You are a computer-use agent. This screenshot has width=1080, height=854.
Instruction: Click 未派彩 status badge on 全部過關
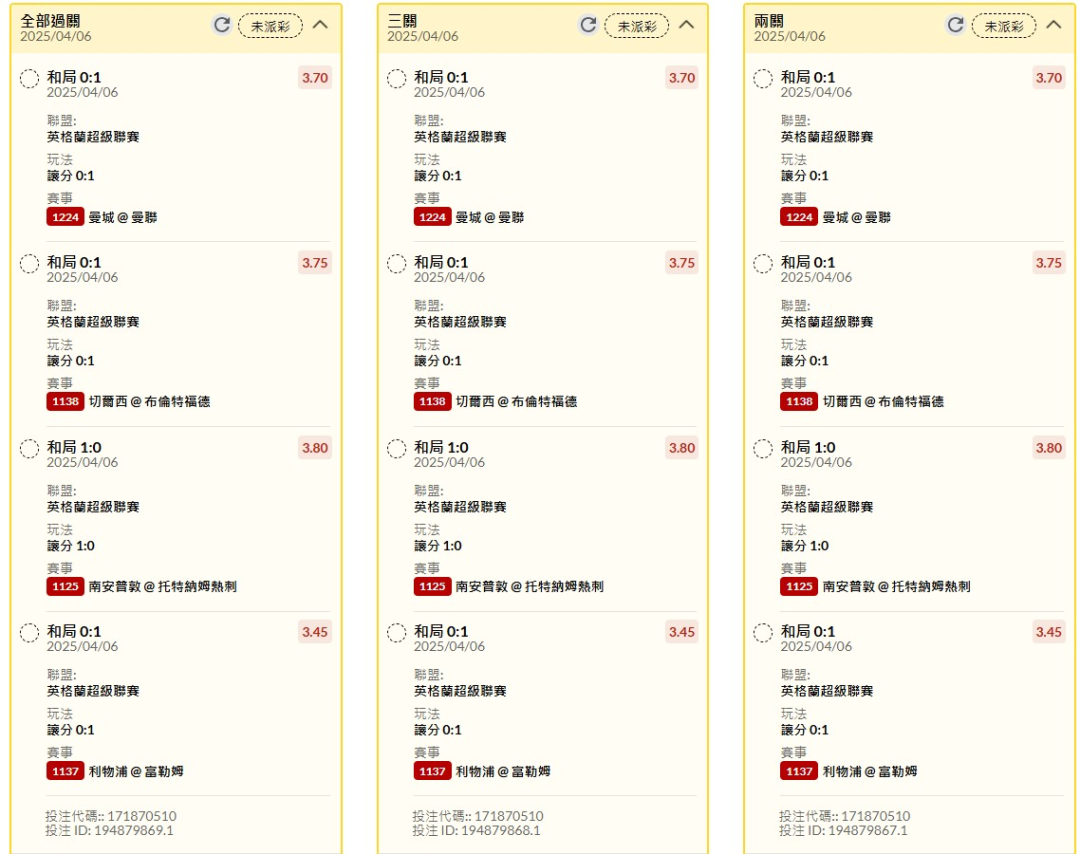(271, 26)
